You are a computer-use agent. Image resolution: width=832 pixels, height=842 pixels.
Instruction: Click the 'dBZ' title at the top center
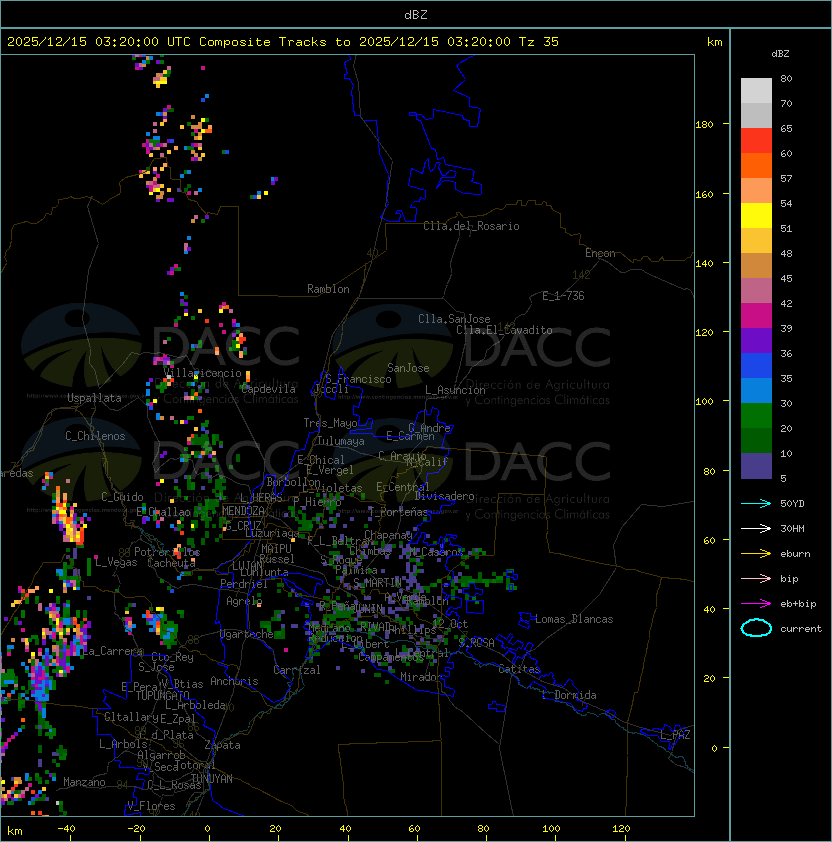416,14
